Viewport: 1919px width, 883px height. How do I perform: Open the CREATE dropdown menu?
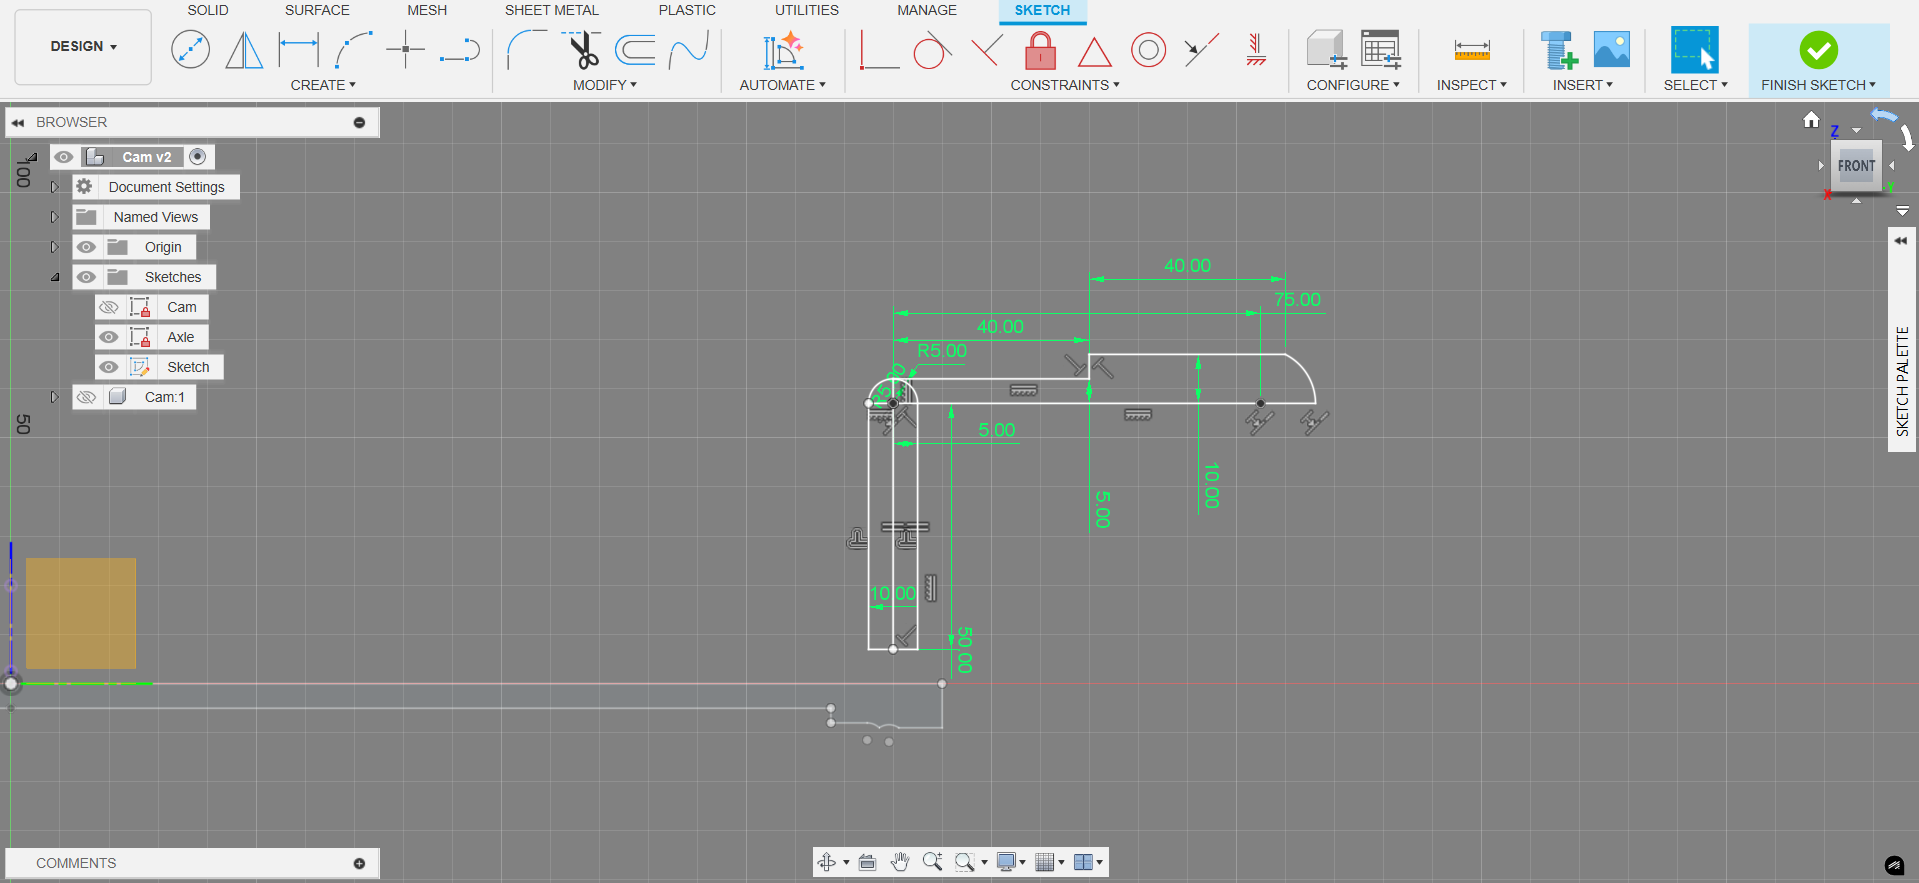pyautogui.click(x=323, y=85)
